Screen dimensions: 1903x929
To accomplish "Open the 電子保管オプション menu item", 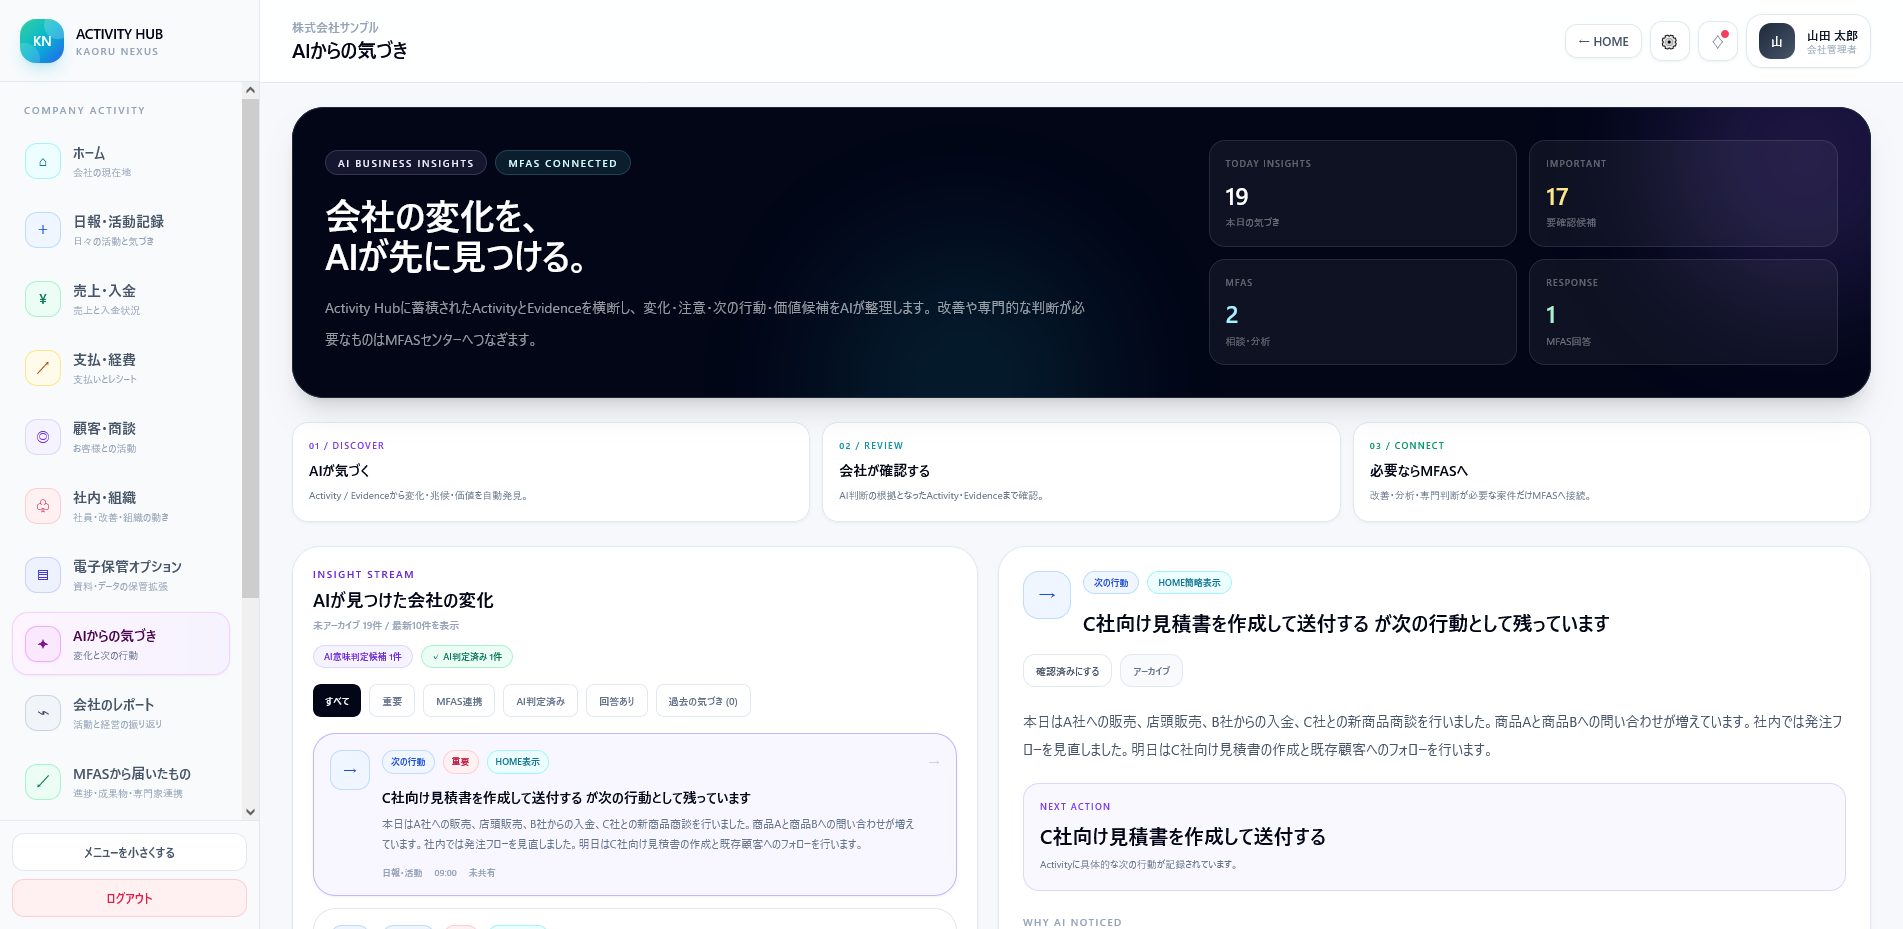I will coord(121,575).
